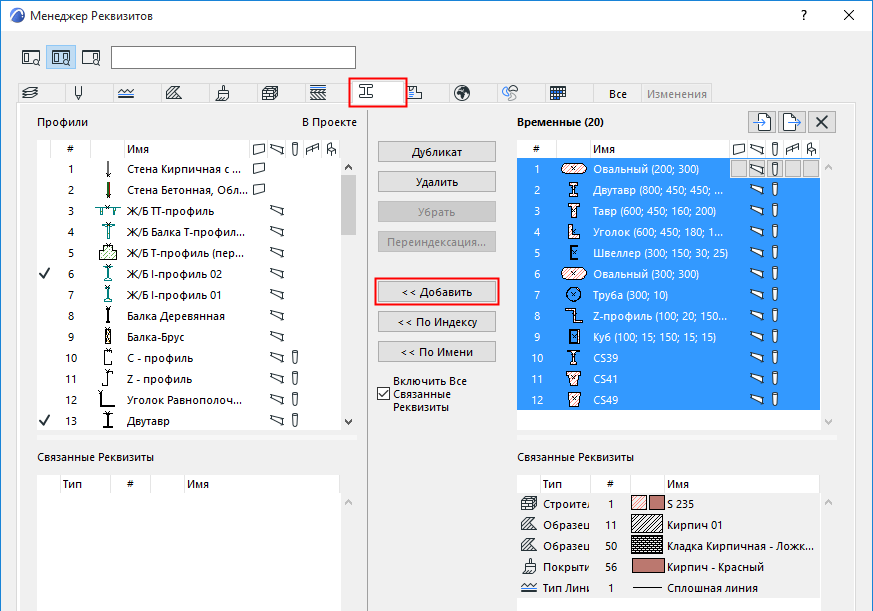Switch to the Все tab
The height and width of the screenshot is (611, 873).
coord(617,94)
